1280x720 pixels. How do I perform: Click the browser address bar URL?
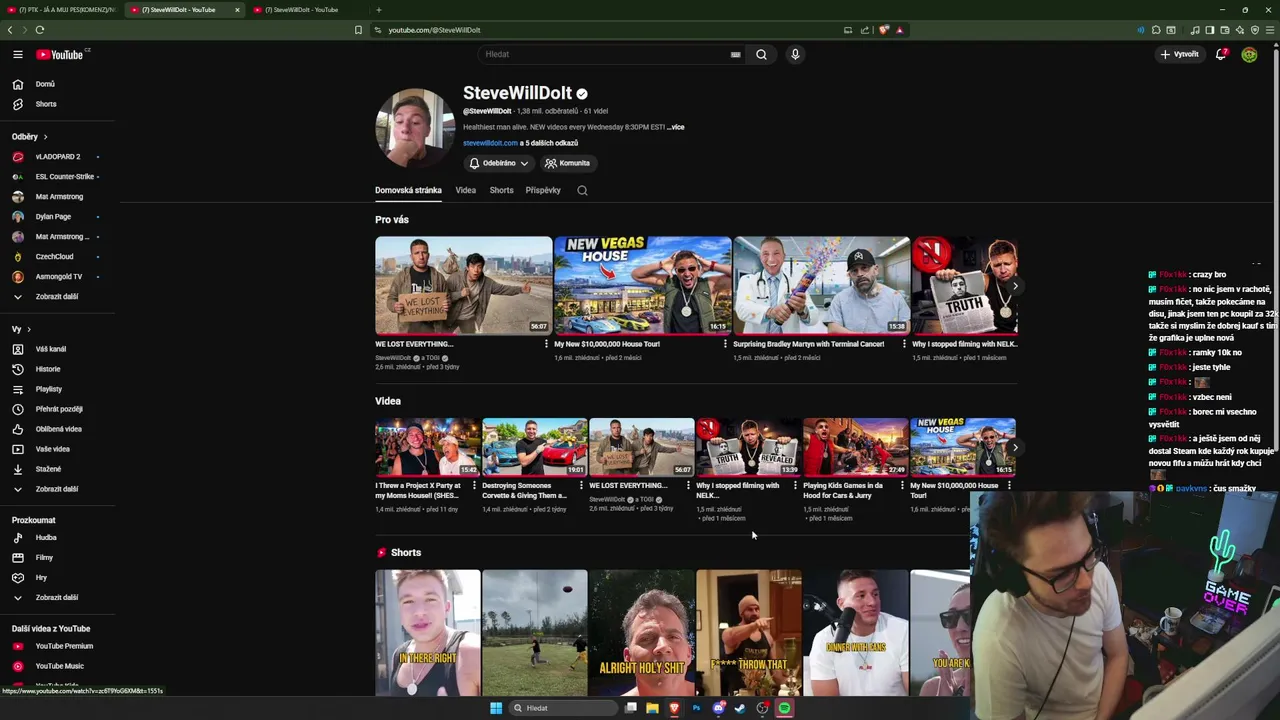[434, 30]
